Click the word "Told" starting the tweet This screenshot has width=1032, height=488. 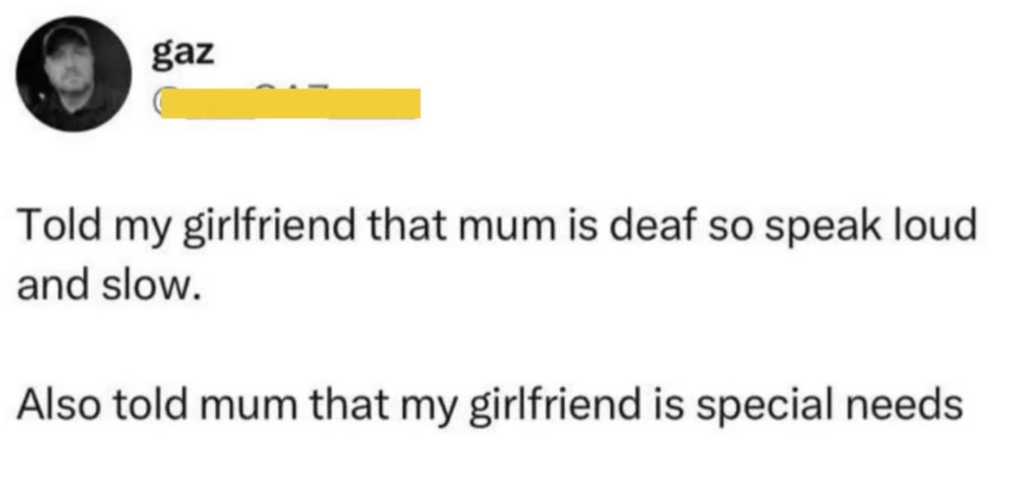coord(54,228)
